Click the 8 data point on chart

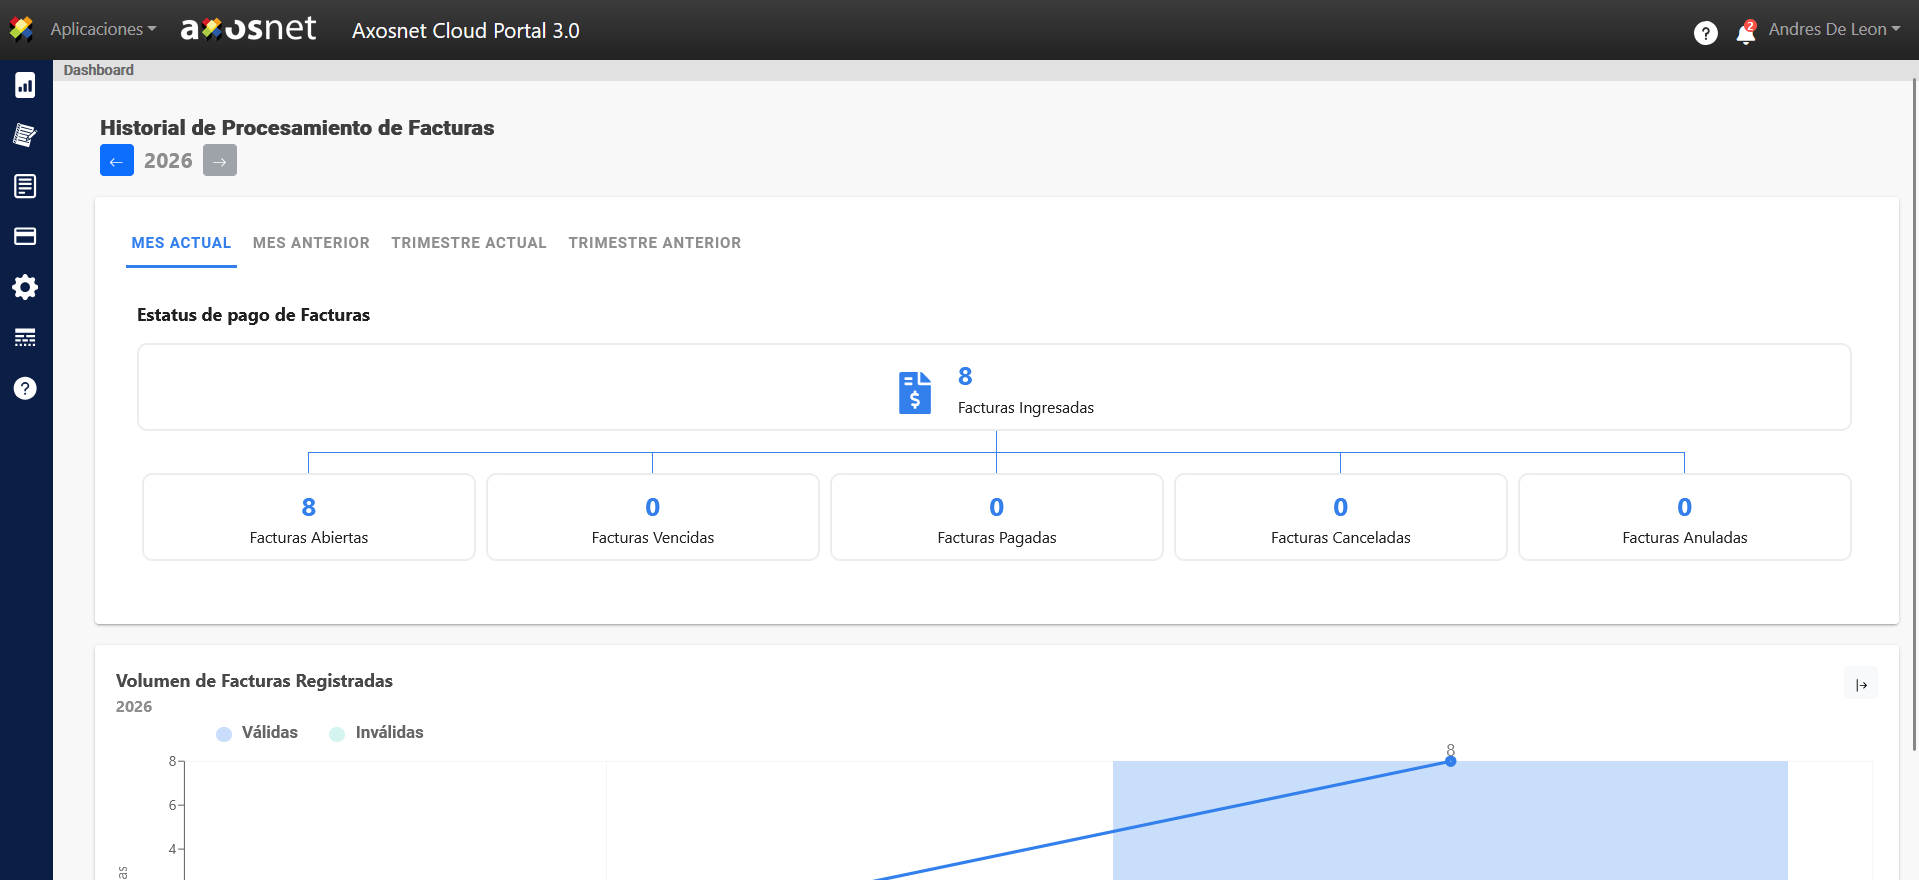(1450, 762)
